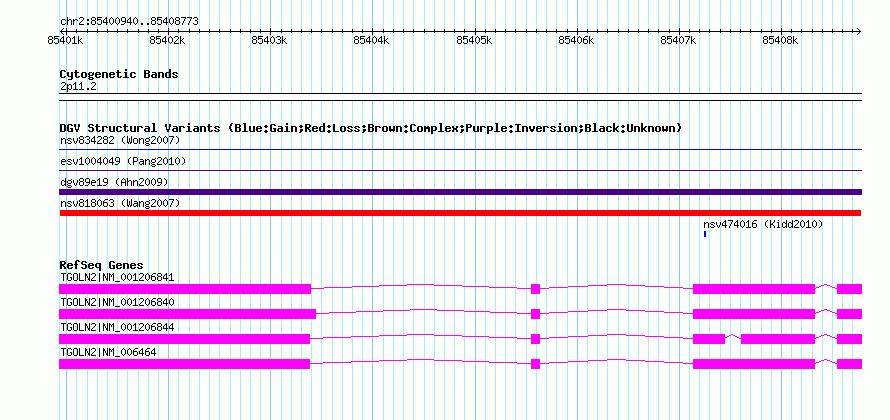Viewport: 890px width, 420px height.
Task: Click the DGV Structural Variants track title
Action: (x=370, y=128)
